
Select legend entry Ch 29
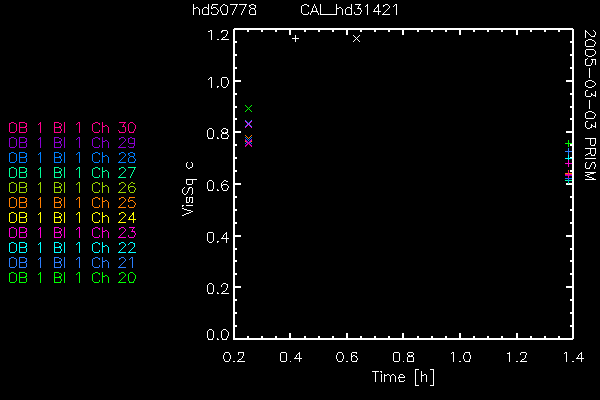coord(72,142)
